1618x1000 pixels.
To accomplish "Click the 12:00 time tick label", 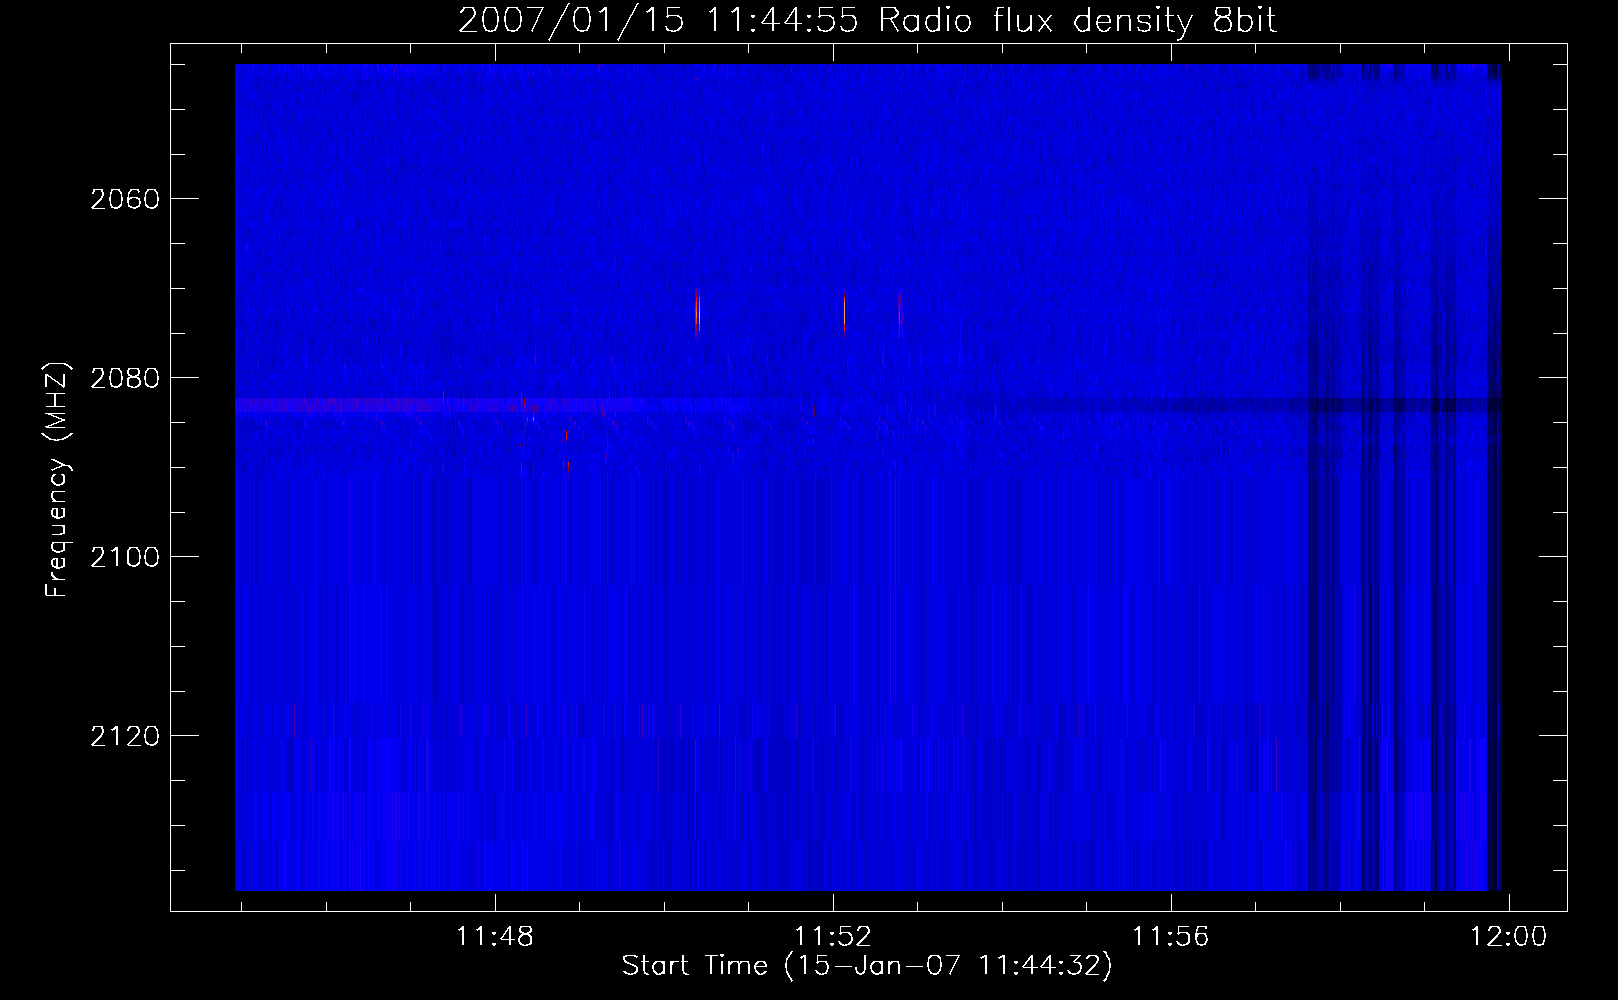I will point(1508,937).
